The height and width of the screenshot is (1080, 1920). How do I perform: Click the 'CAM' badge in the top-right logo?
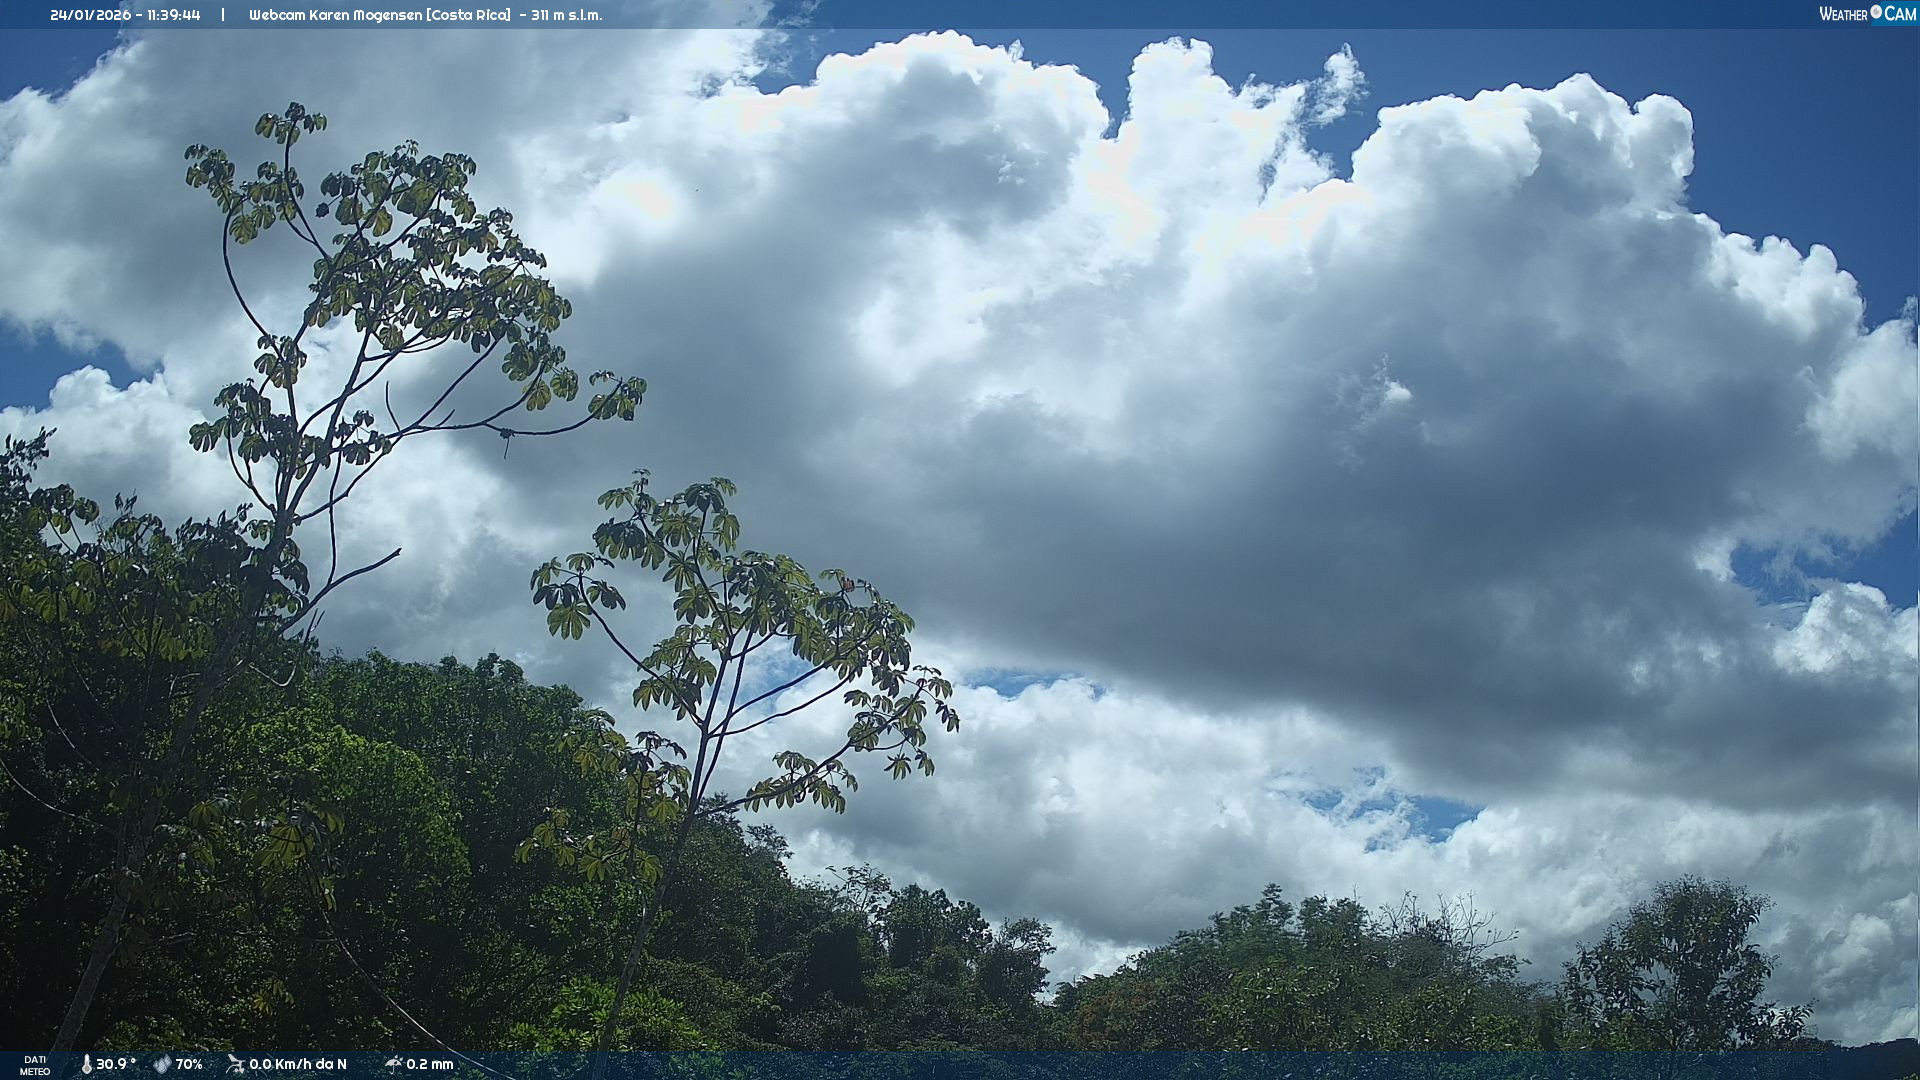point(1900,14)
